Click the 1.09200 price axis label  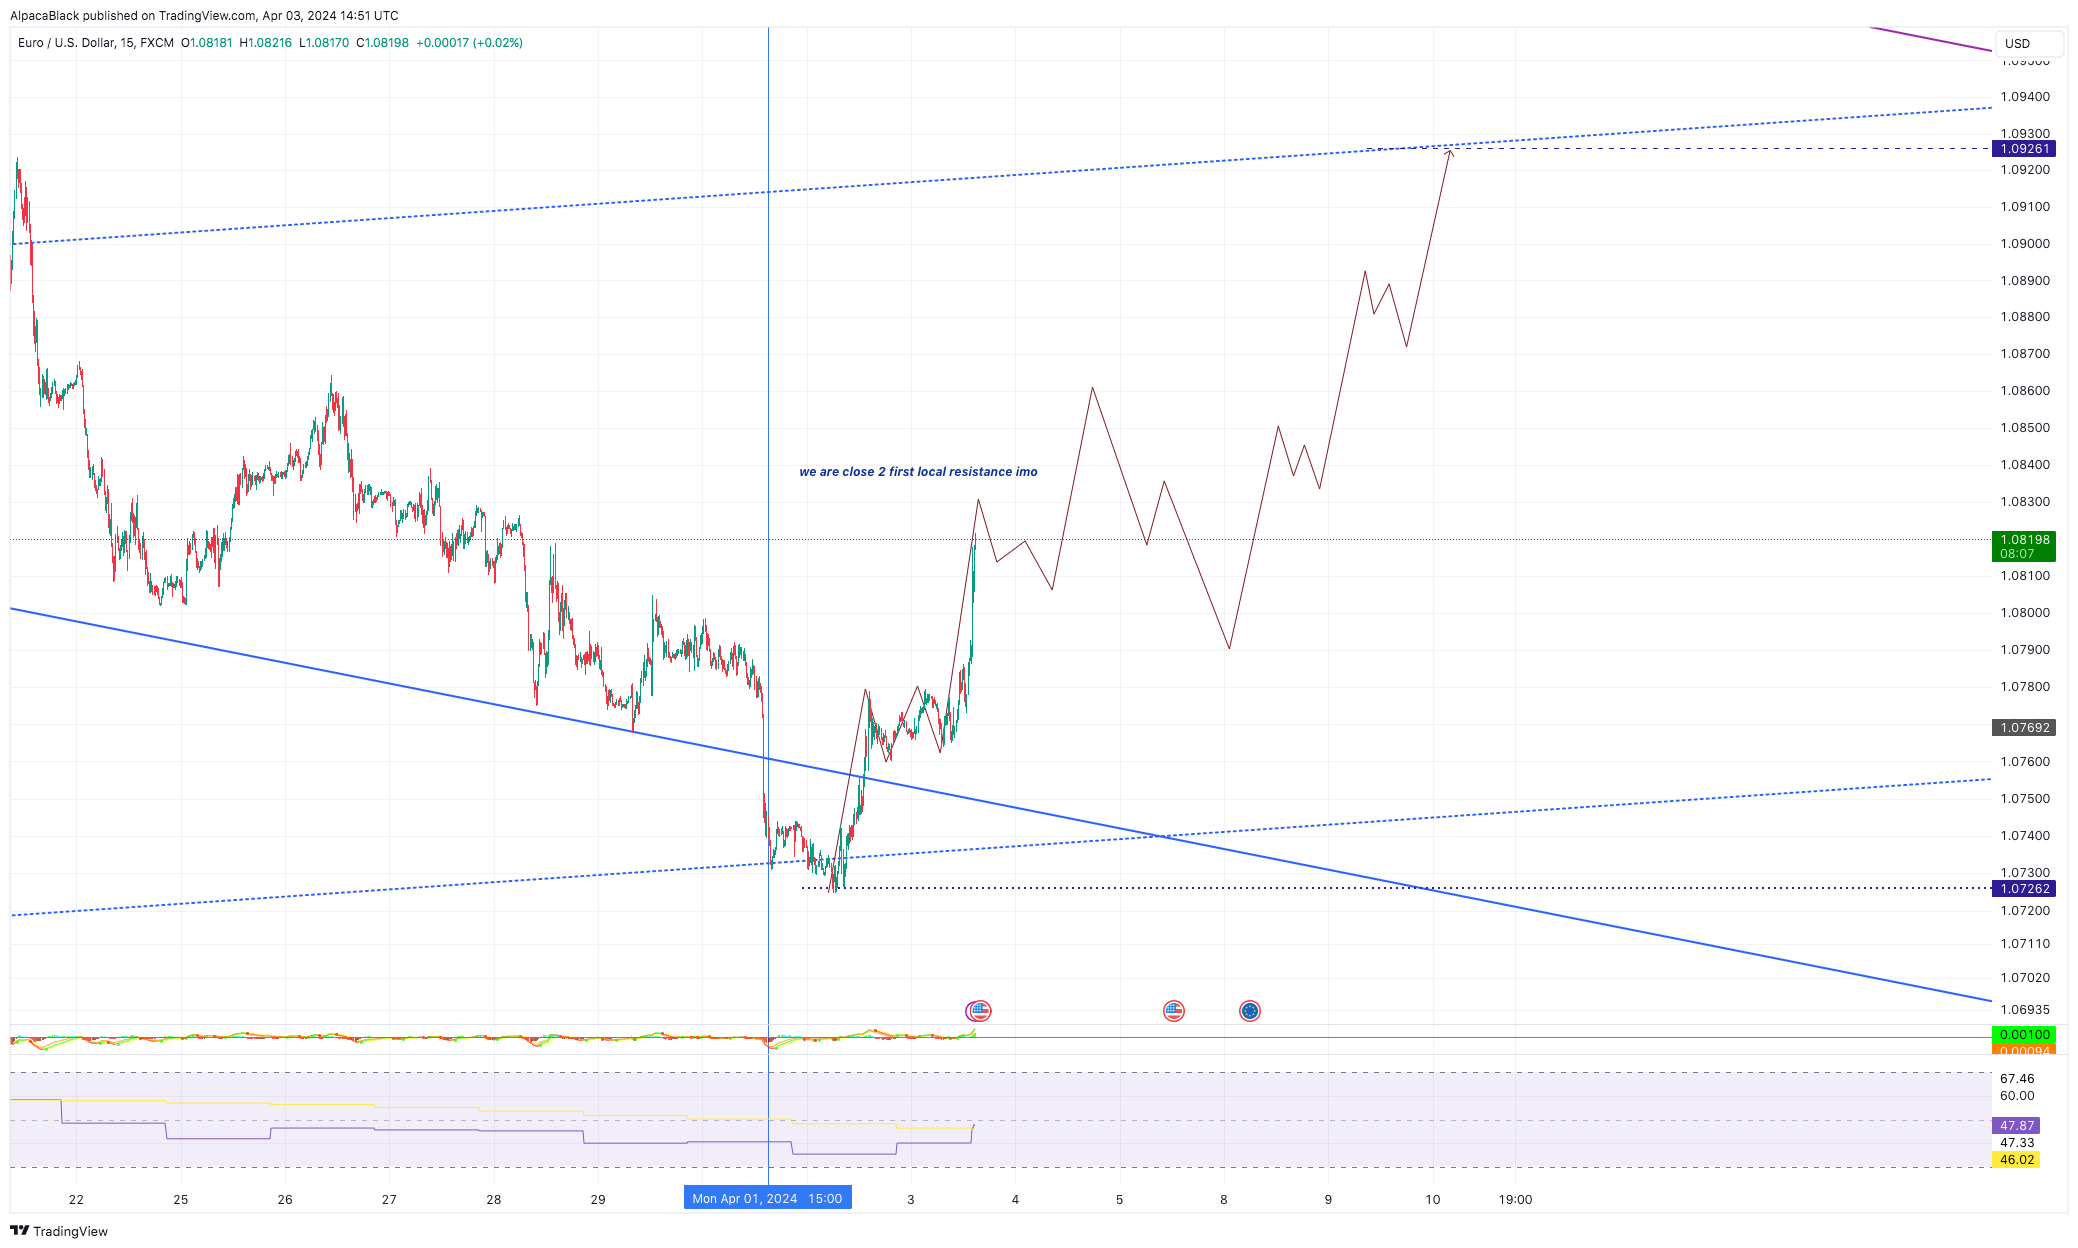(x=2025, y=170)
